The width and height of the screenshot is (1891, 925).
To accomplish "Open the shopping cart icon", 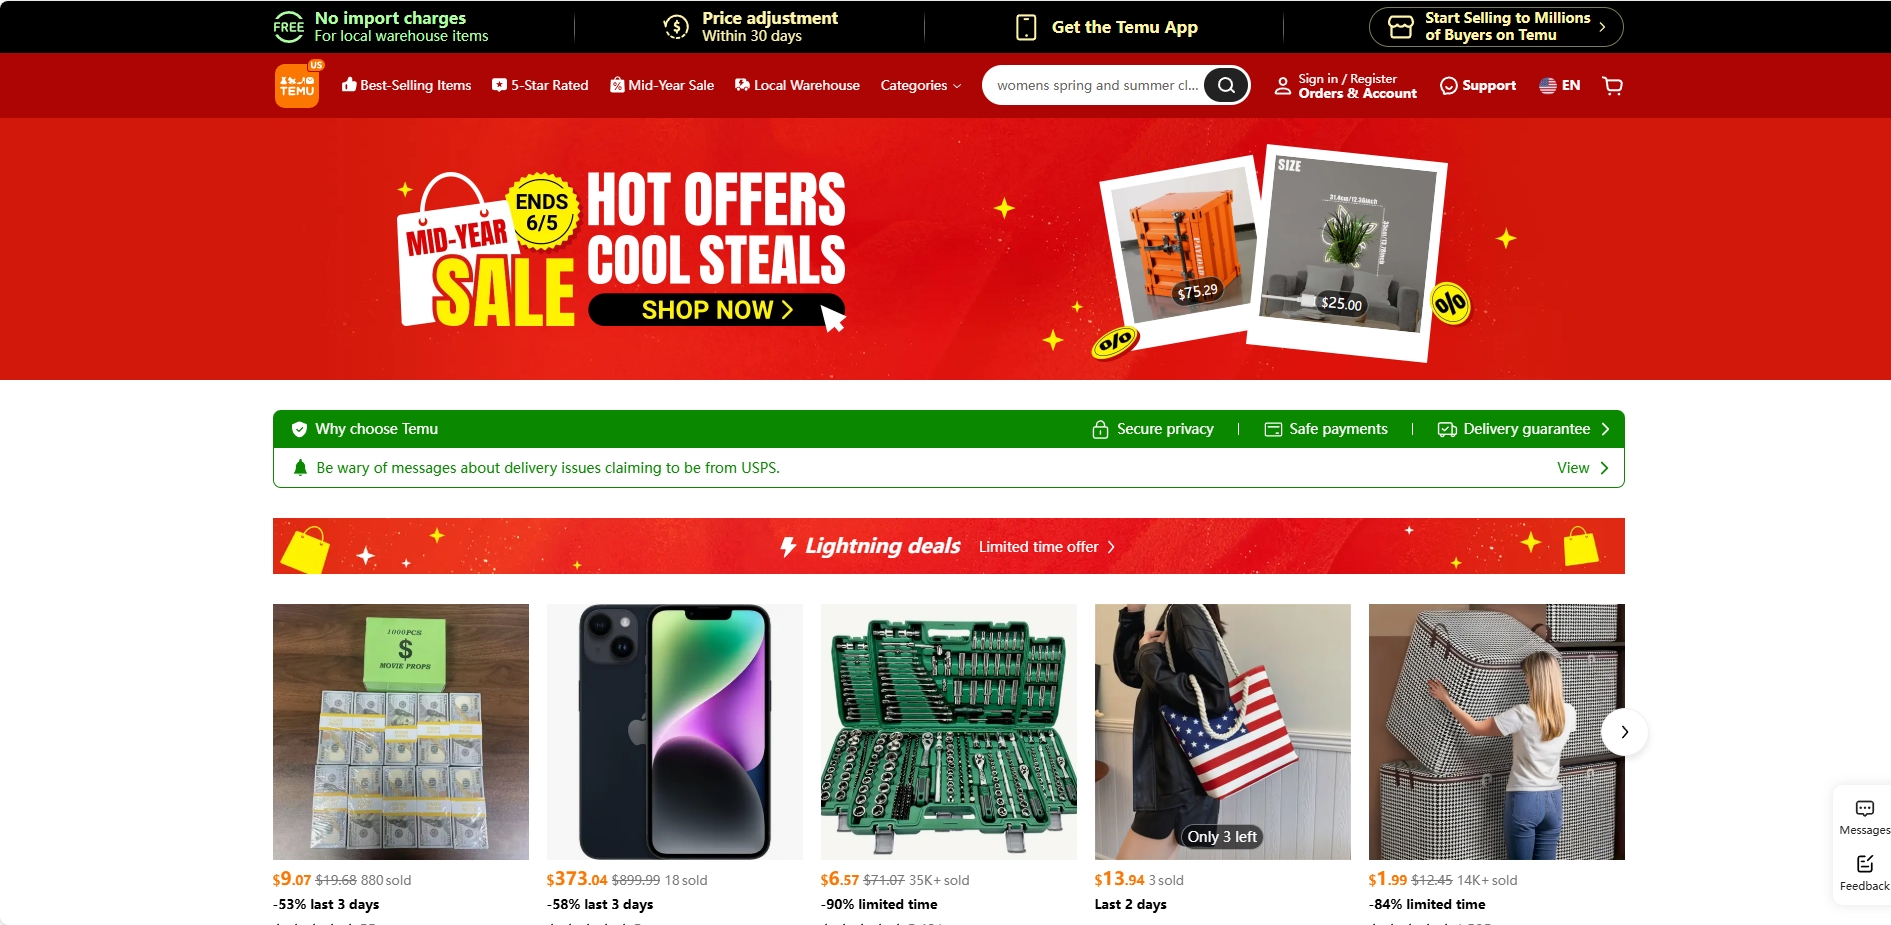I will point(1612,86).
